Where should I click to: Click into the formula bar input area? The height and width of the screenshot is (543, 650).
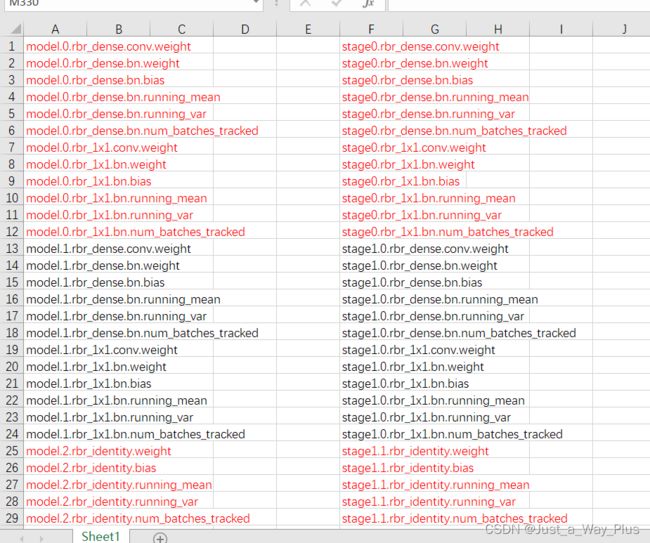click(x=518, y=4)
